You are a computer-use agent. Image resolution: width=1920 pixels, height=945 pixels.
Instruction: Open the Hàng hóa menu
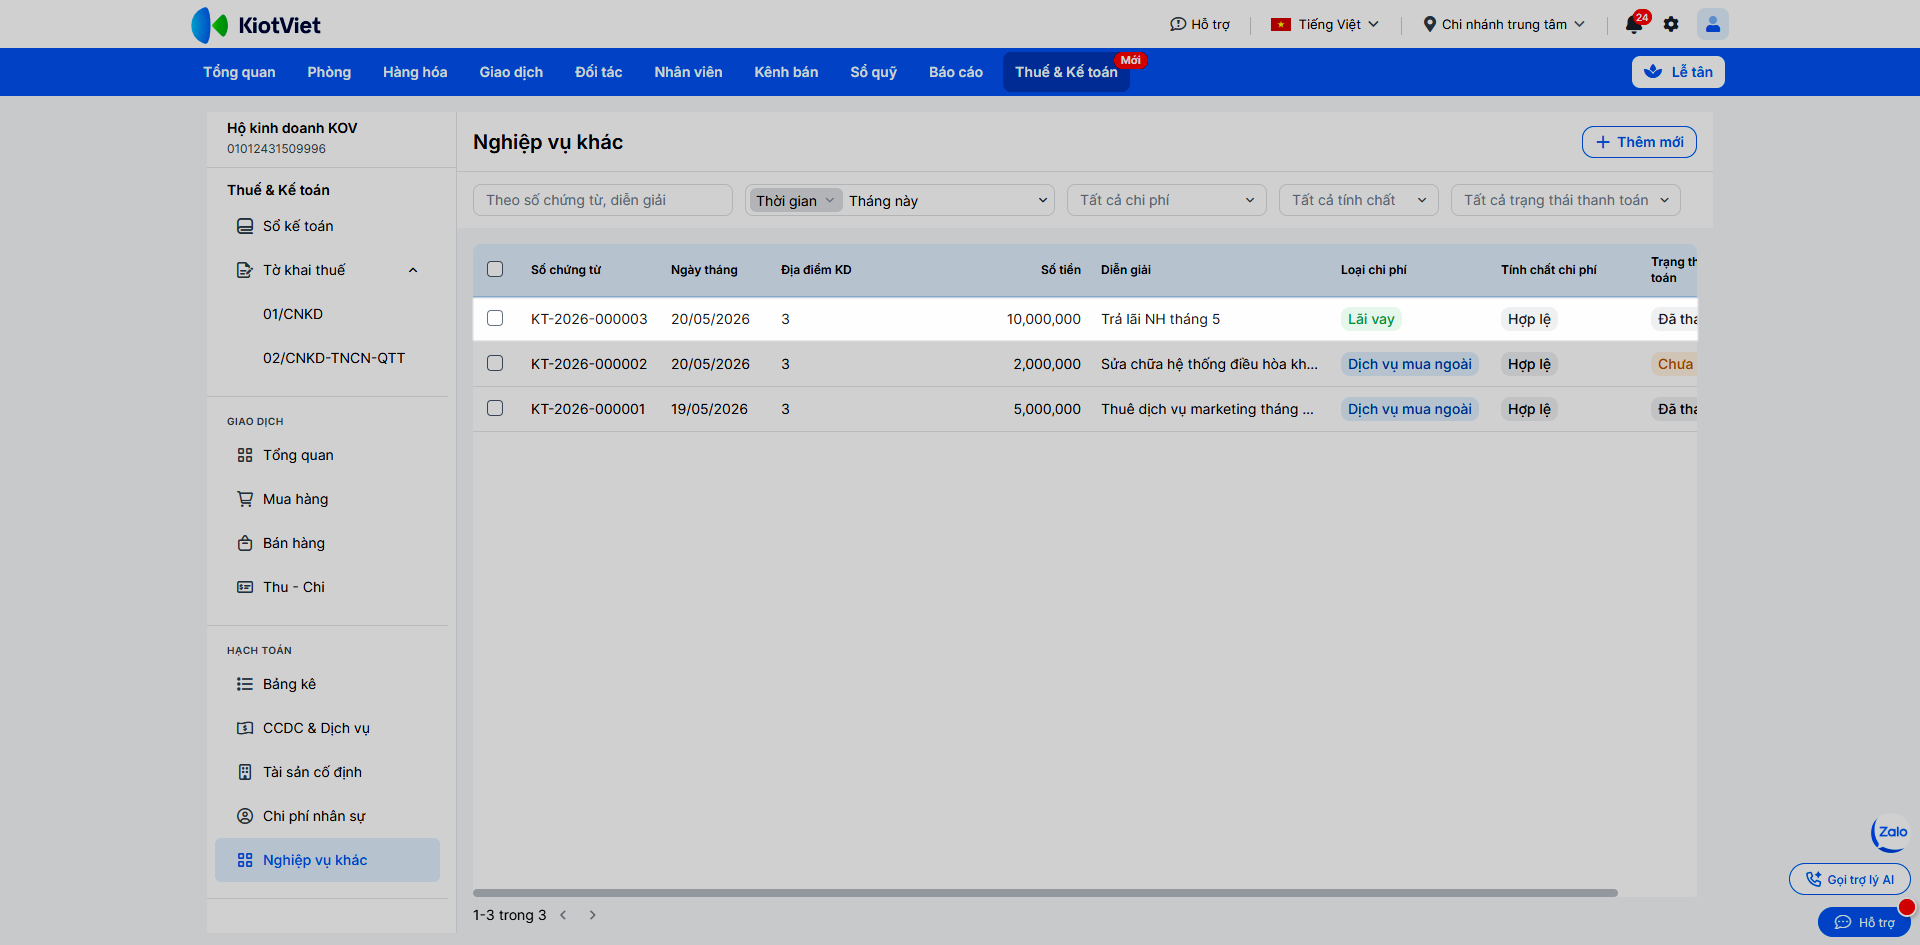click(x=415, y=72)
